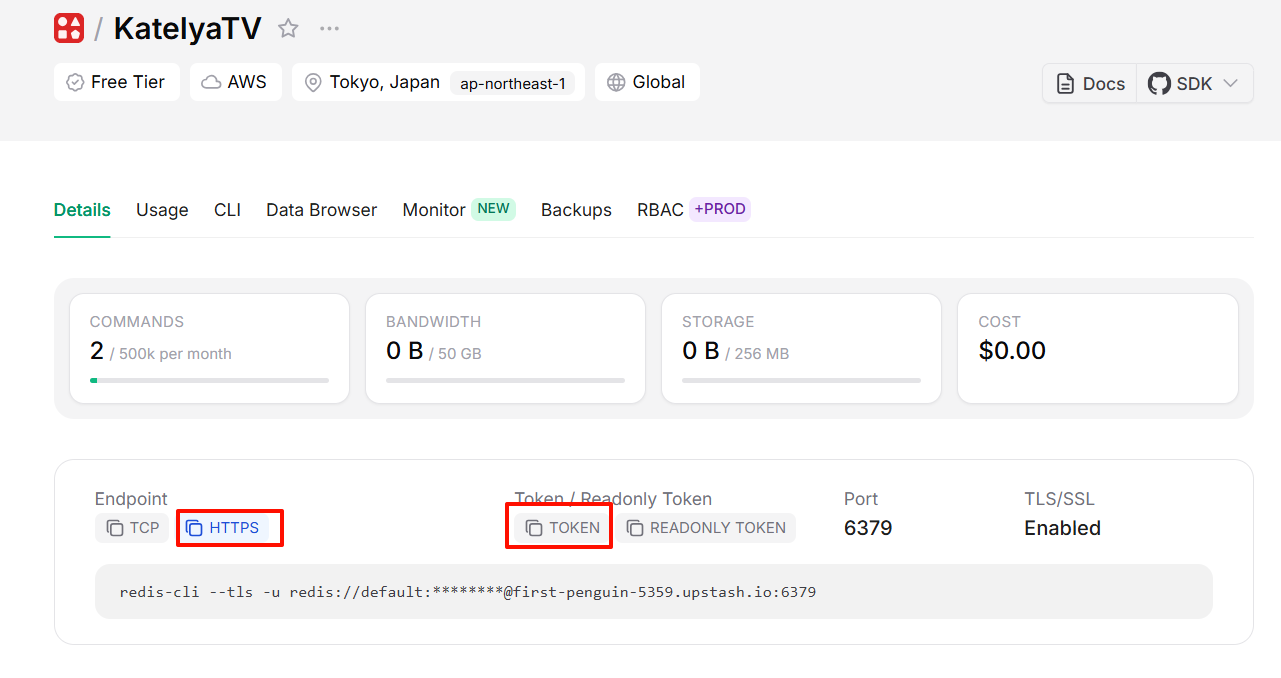The image size is (1281, 678).
Task: Copy the HTTPS endpoint
Action: 223,528
